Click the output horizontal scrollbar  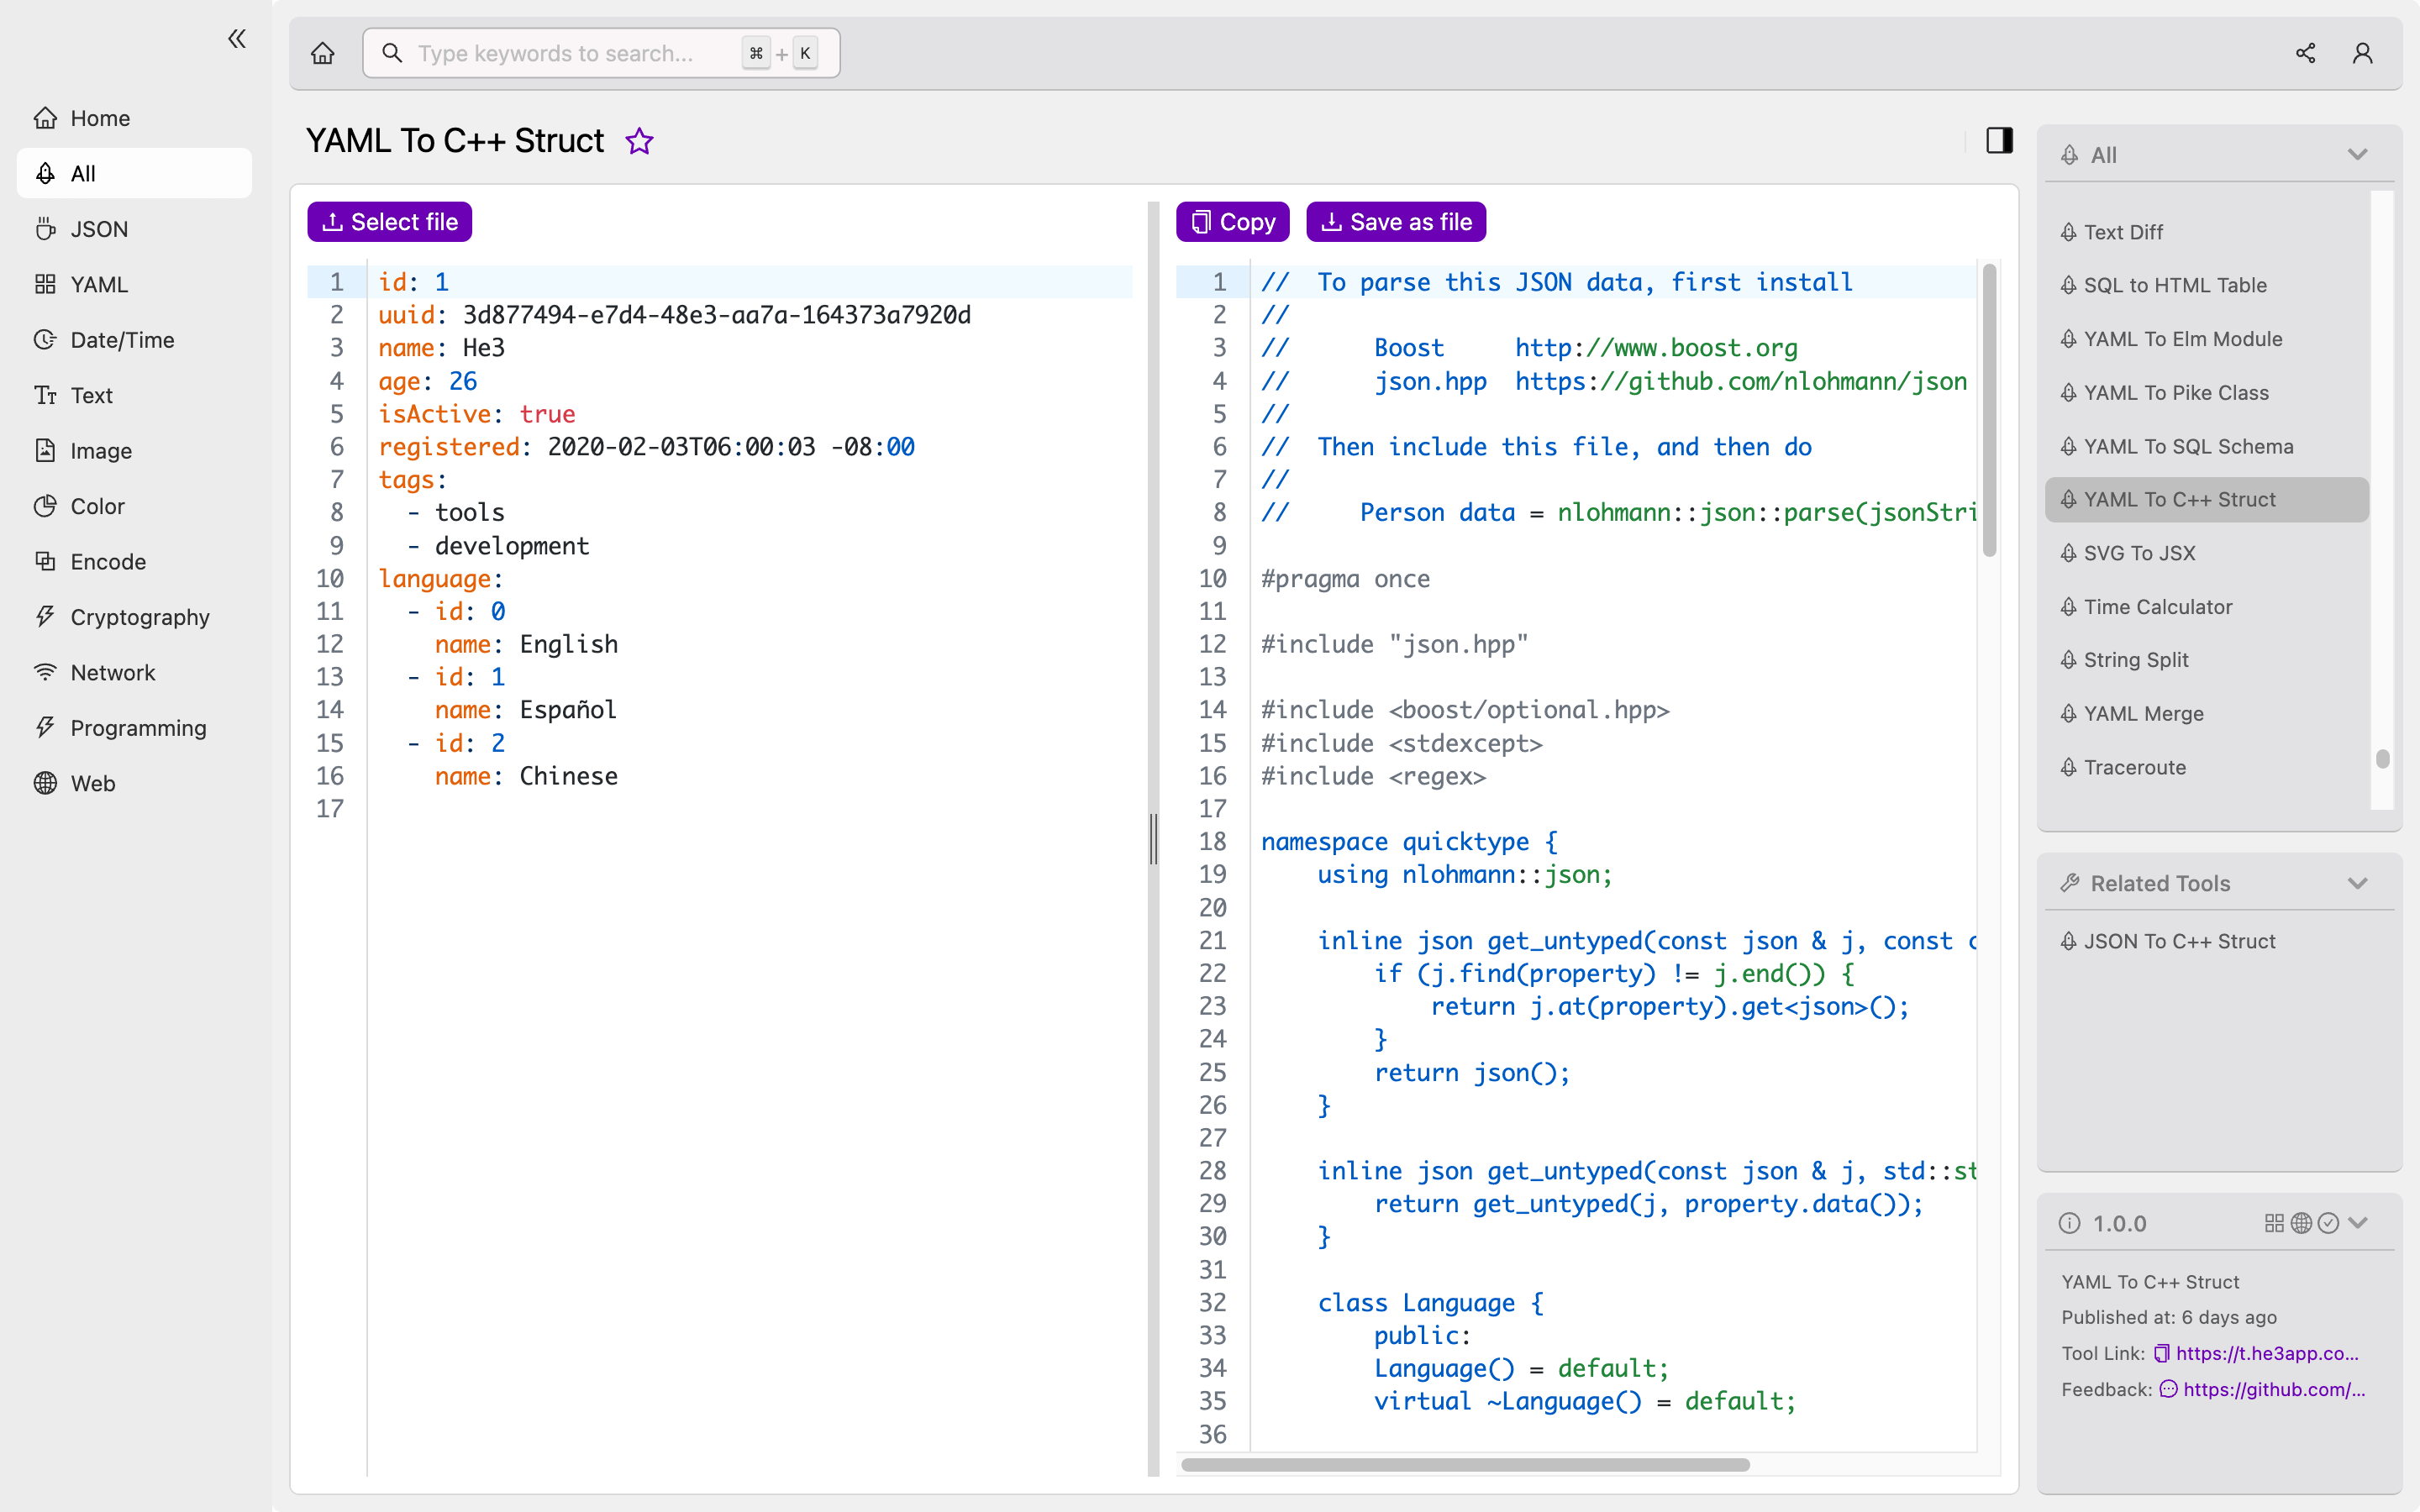pos(1465,1465)
